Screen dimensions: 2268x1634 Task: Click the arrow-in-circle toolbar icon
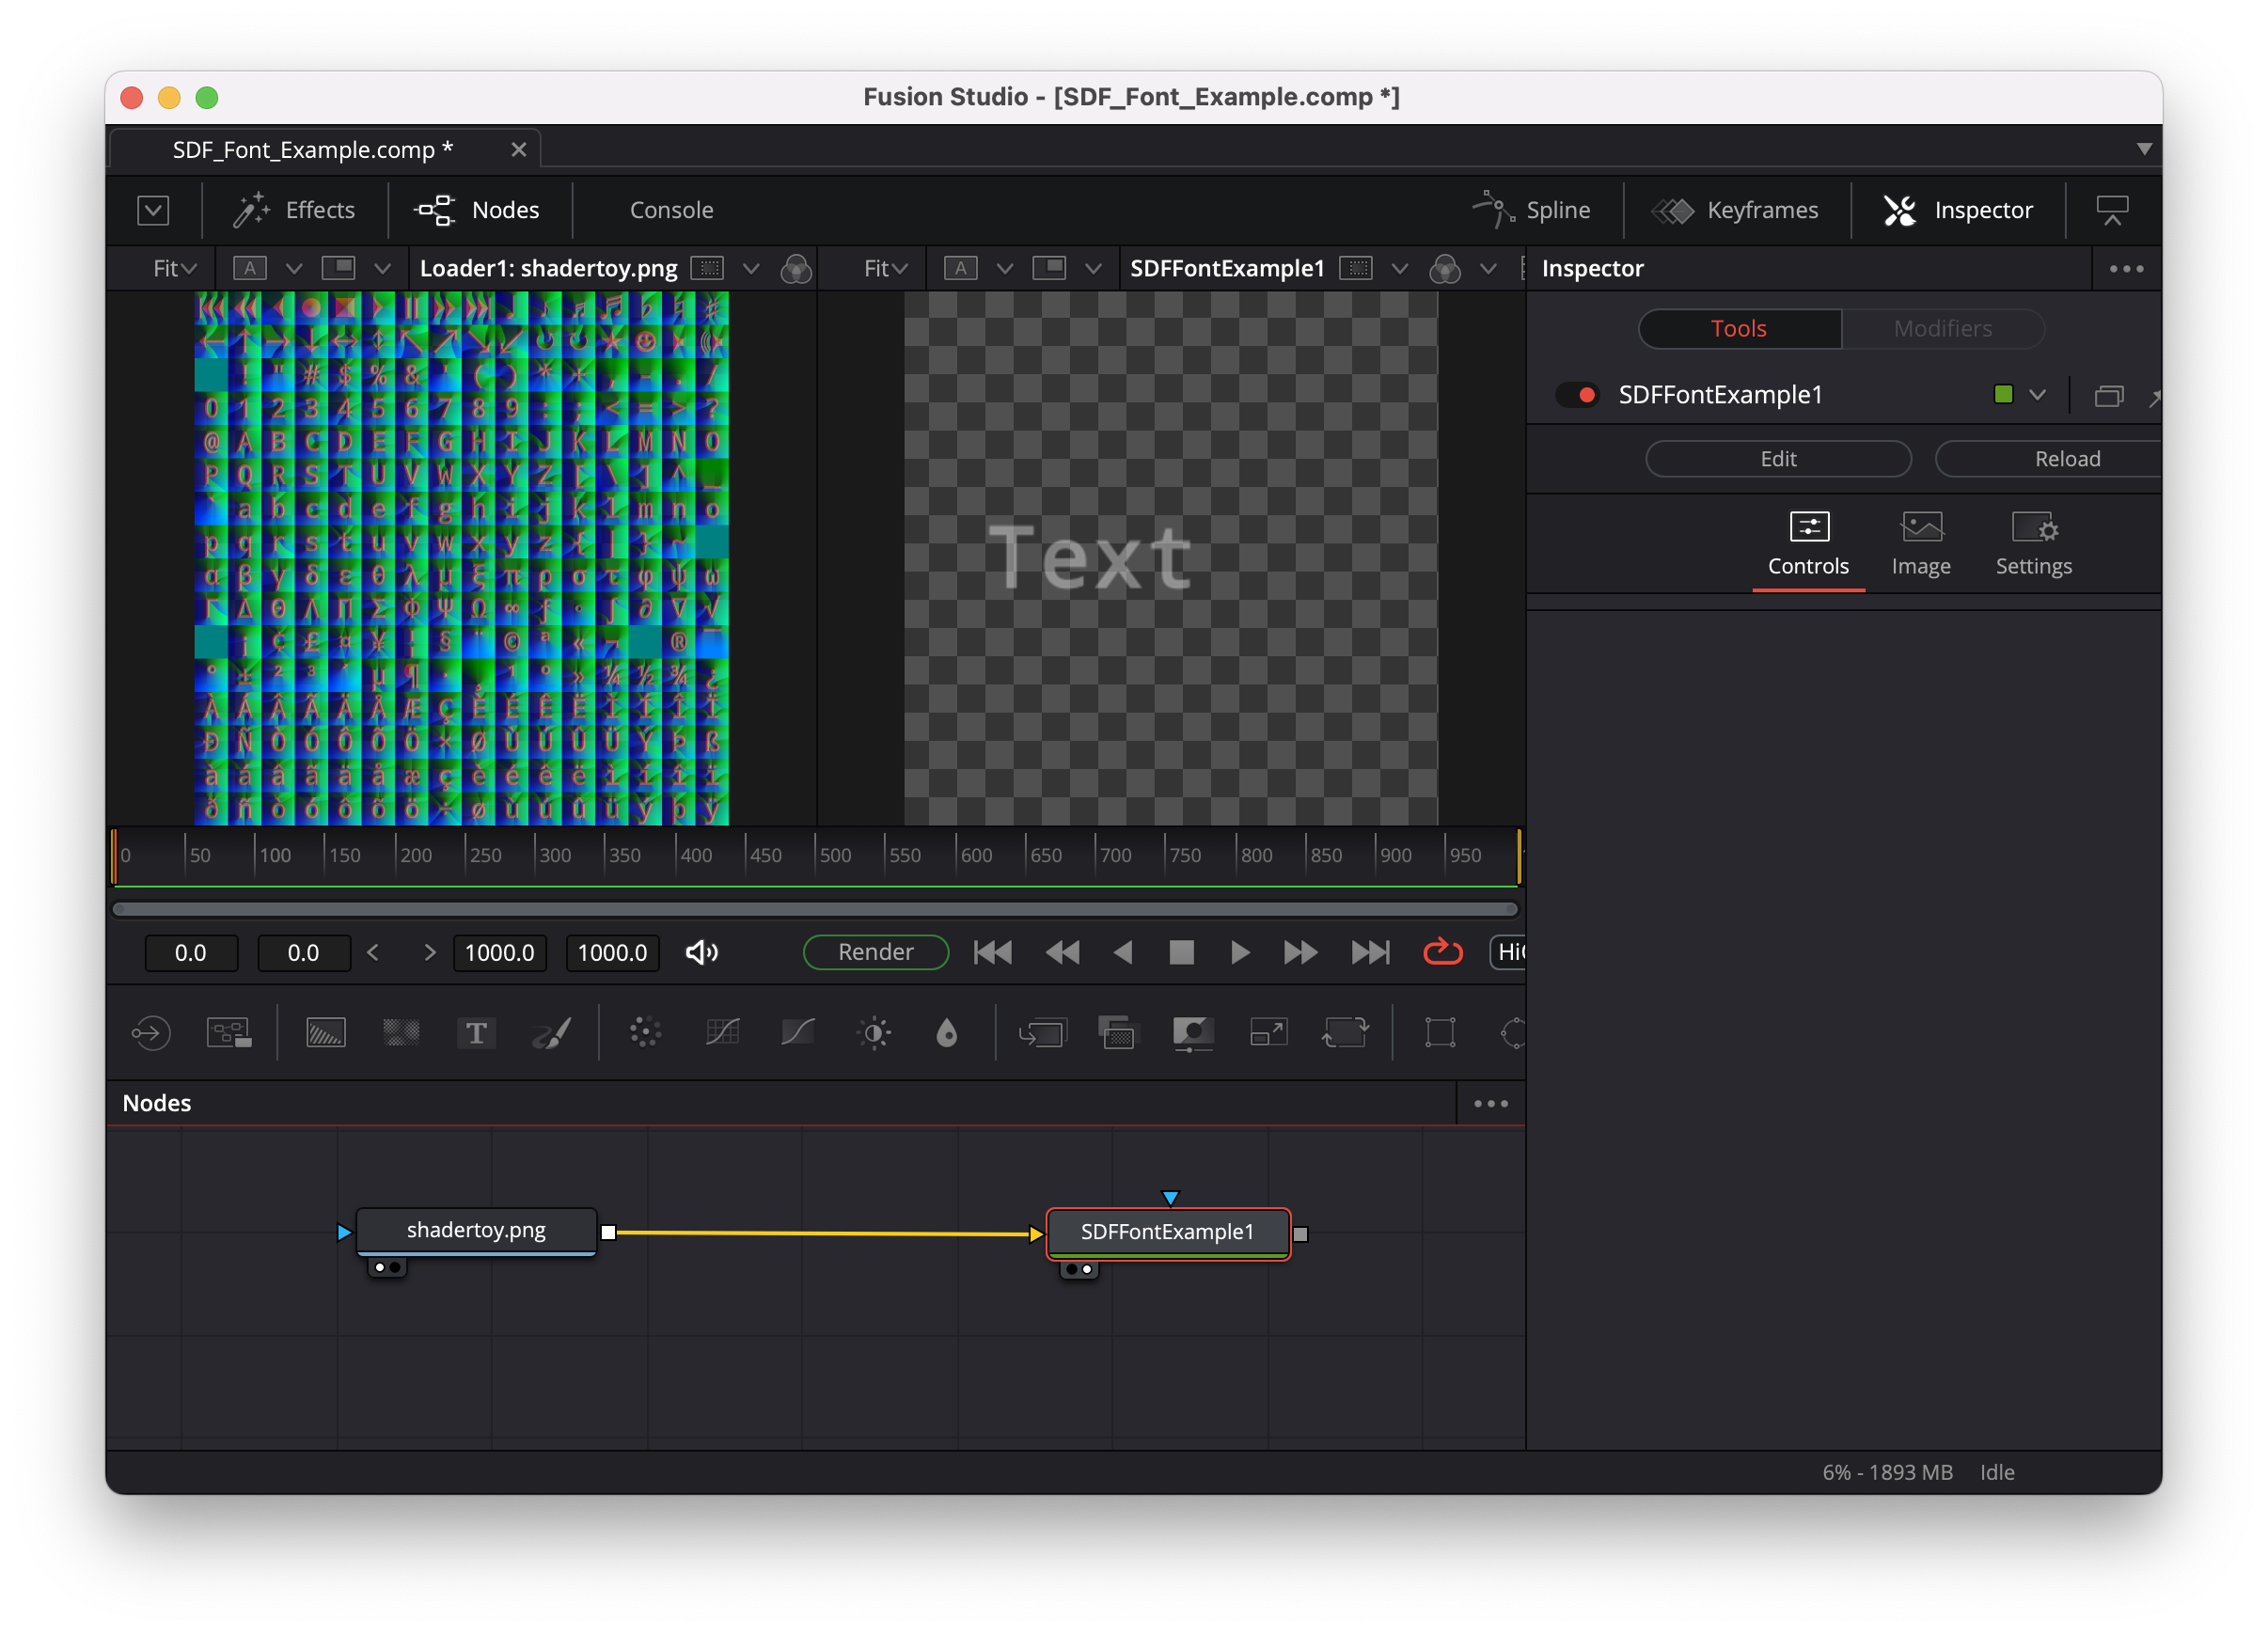click(x=151, y=1033)
